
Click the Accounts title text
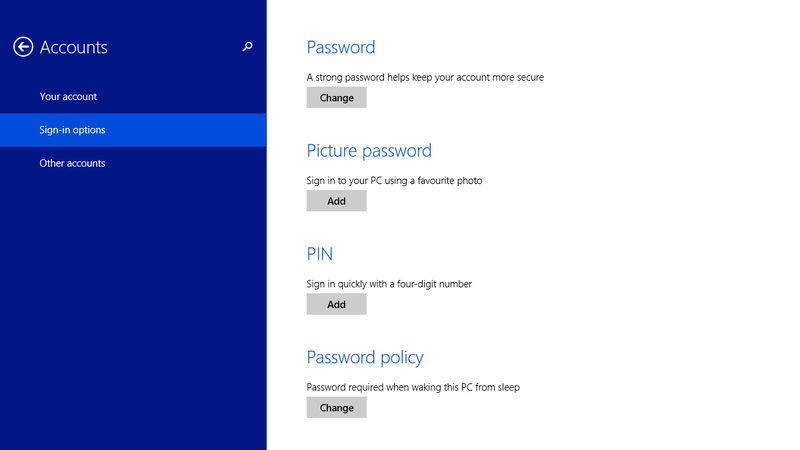click(73, 47)
